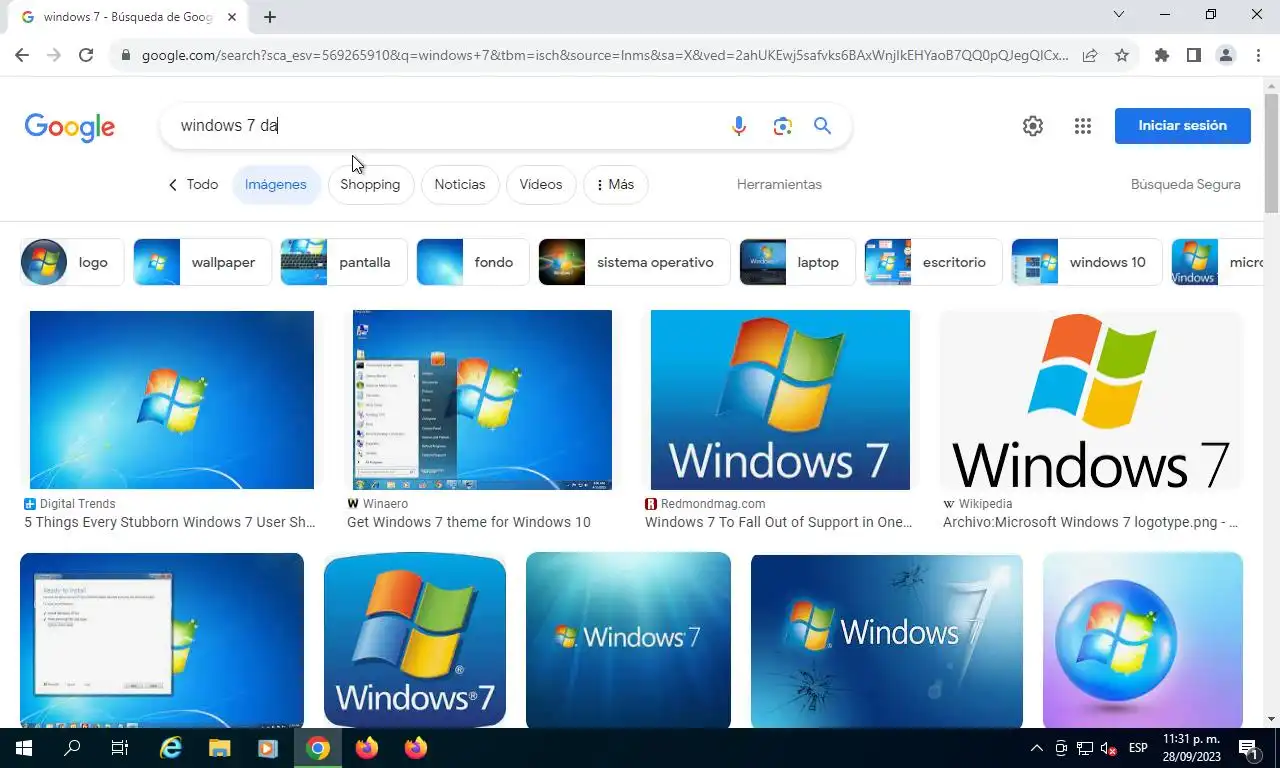Screen dimensions: 1280x768
Task: Filter by the pantalla chip
Action: tap(344, 262)
